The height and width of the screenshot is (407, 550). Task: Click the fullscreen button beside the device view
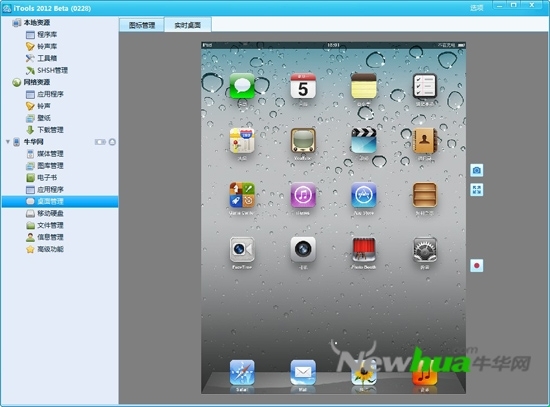tap(476, 190)
